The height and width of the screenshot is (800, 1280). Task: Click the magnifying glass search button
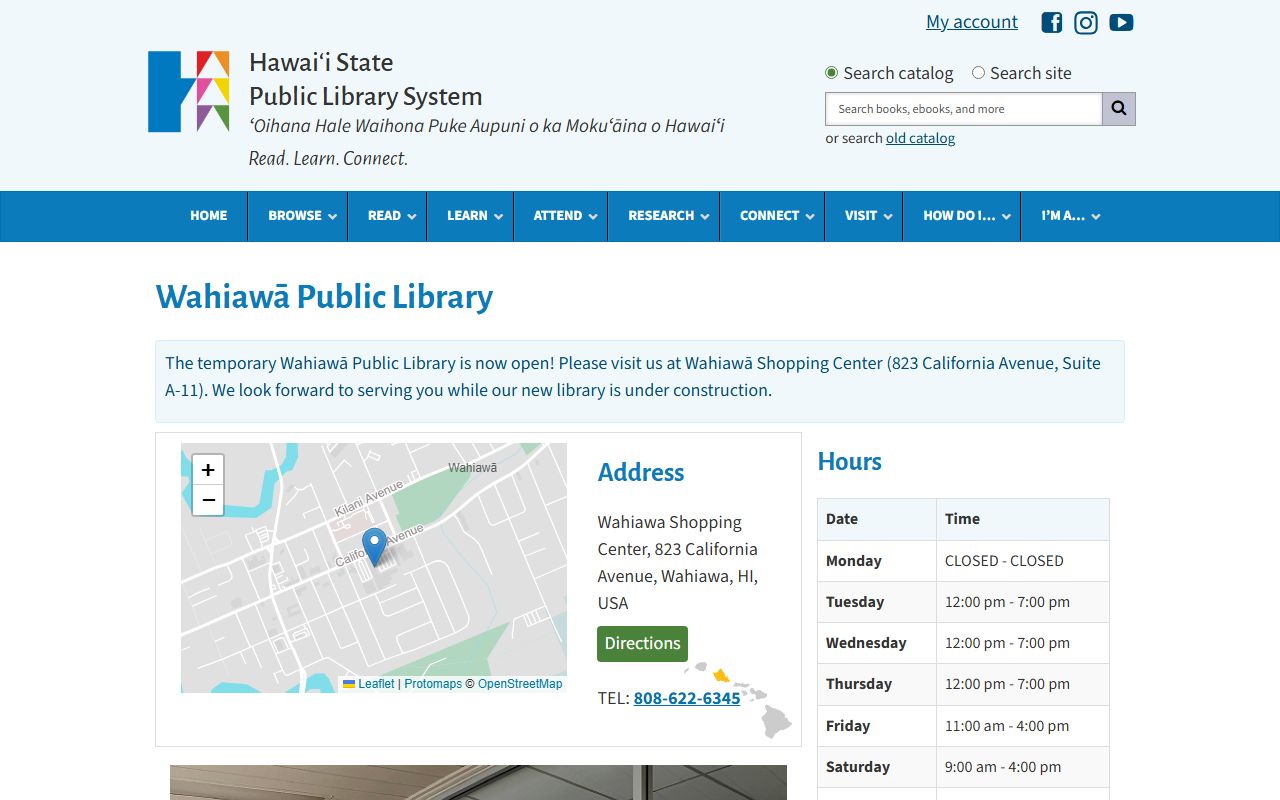click(1119, 109)
